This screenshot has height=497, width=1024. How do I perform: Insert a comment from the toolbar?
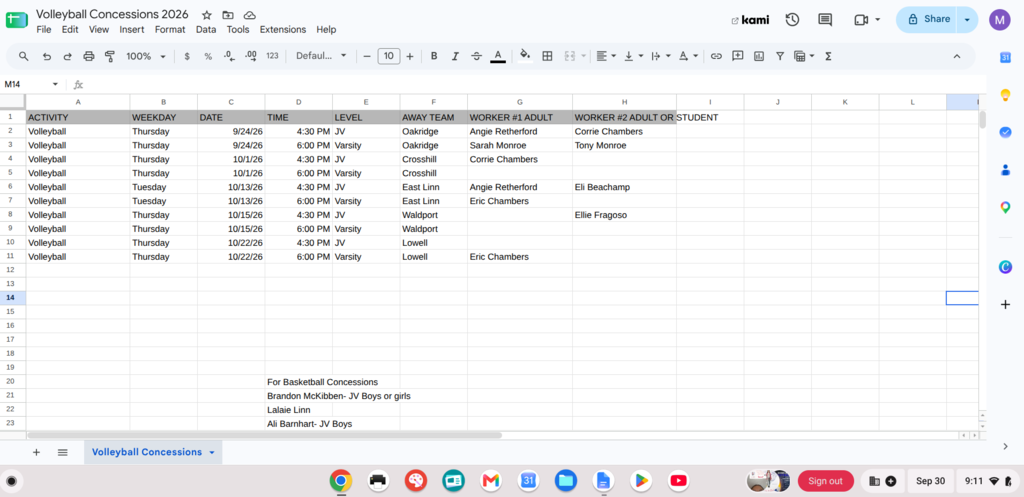[738, 56]
